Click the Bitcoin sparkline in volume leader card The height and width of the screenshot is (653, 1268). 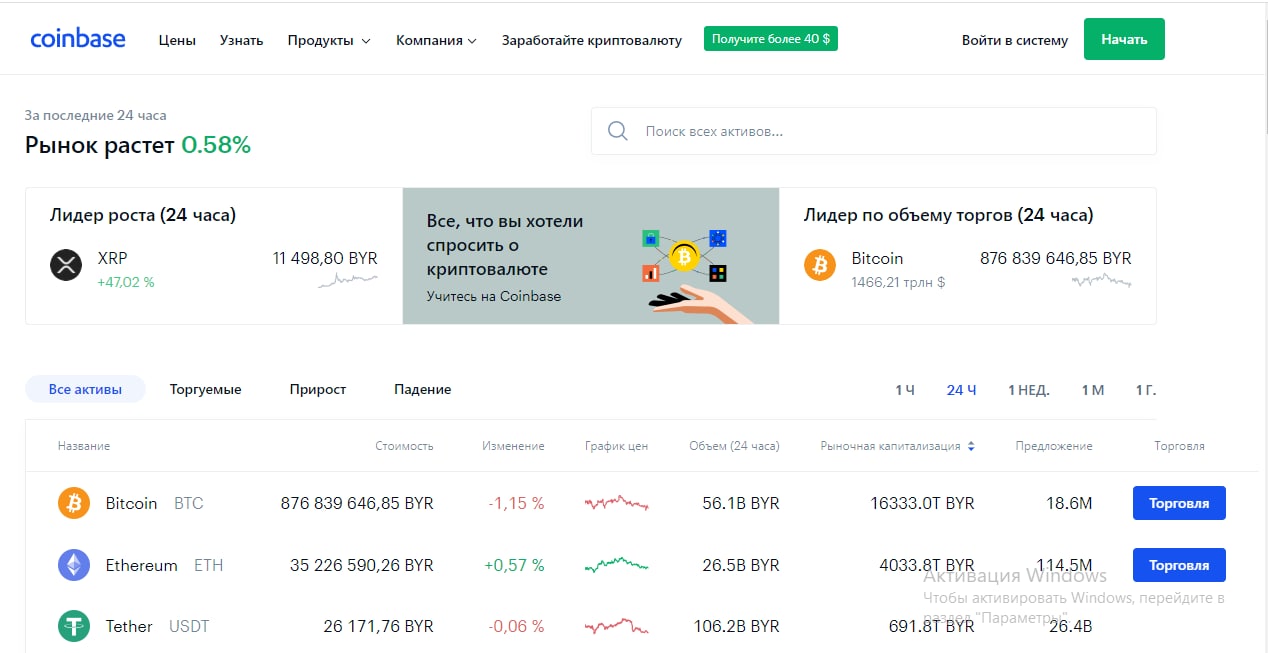click(1102, 281)
